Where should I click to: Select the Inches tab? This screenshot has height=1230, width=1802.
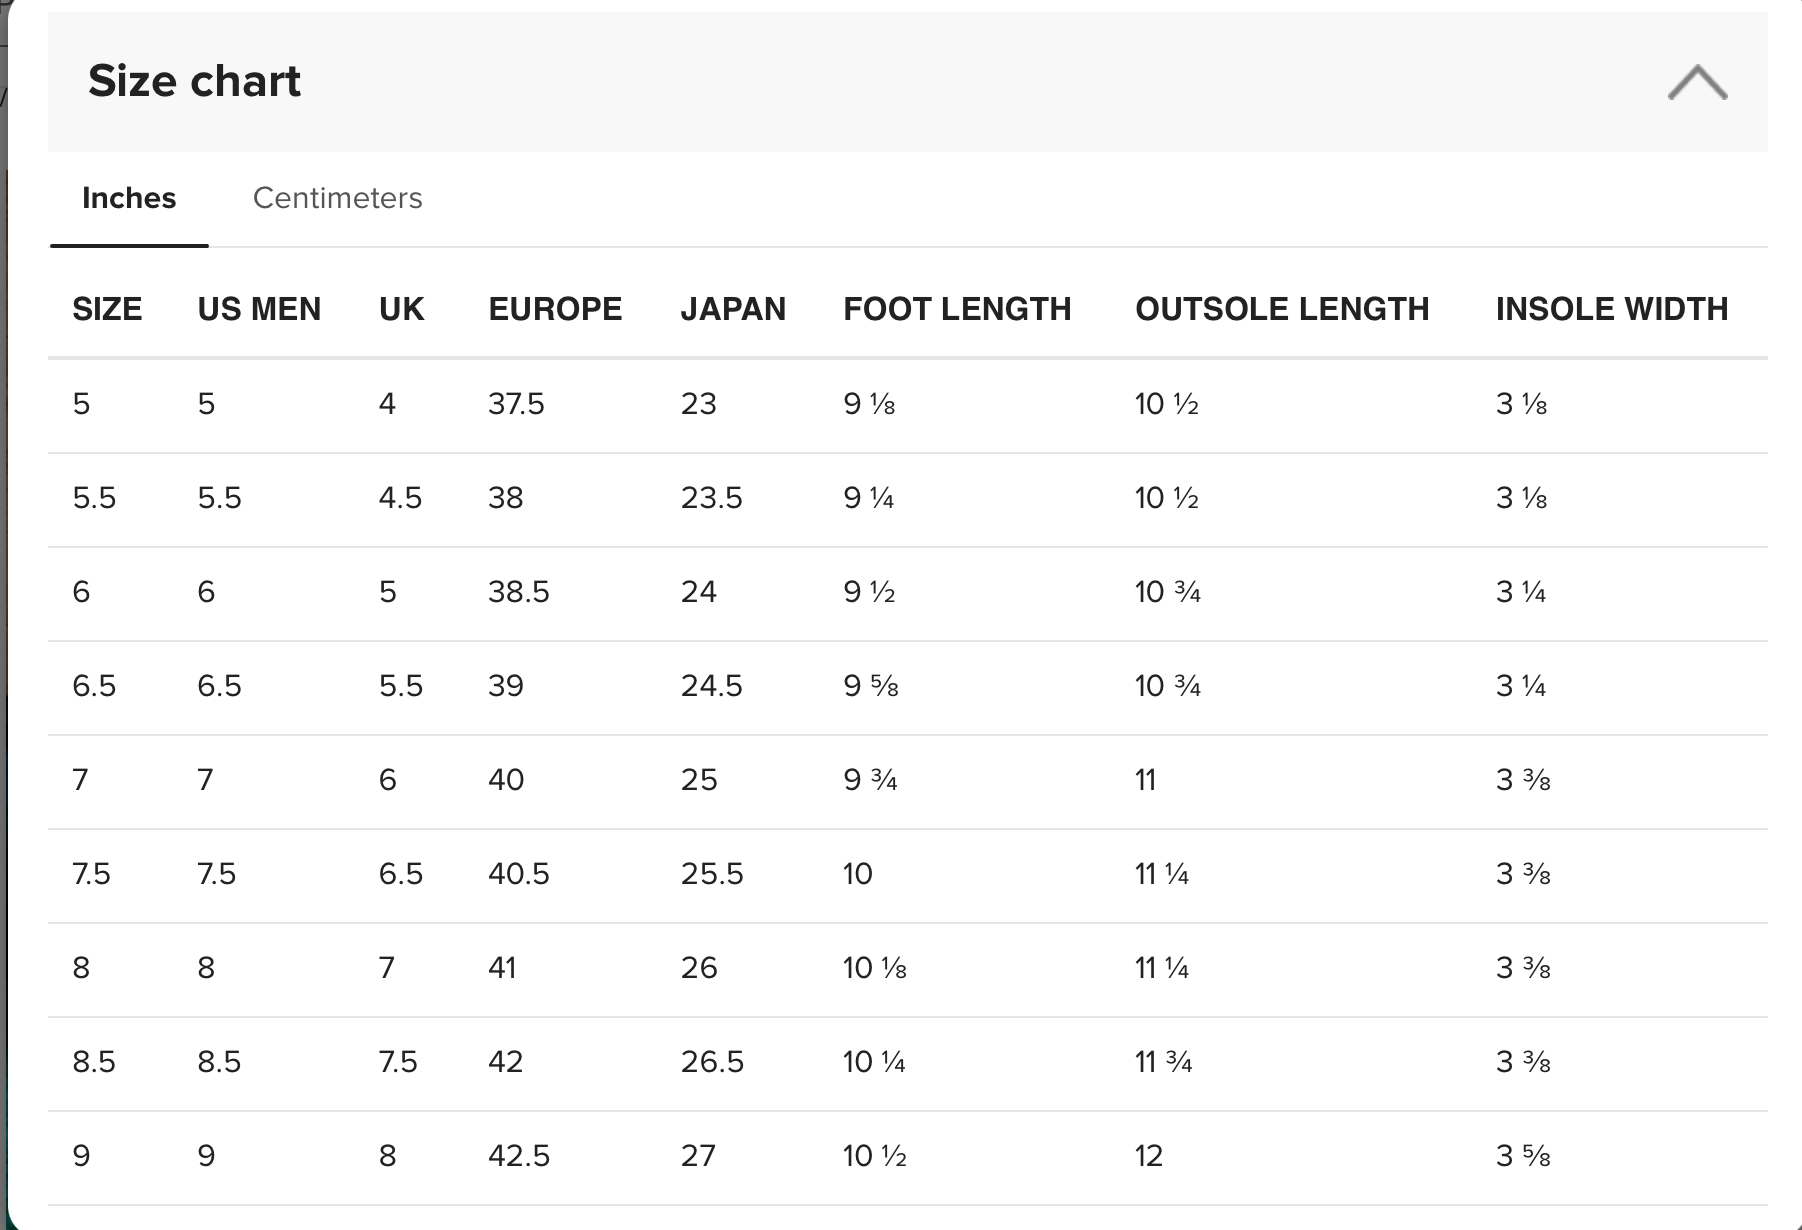pyautogui.click(x=129, y=198)
